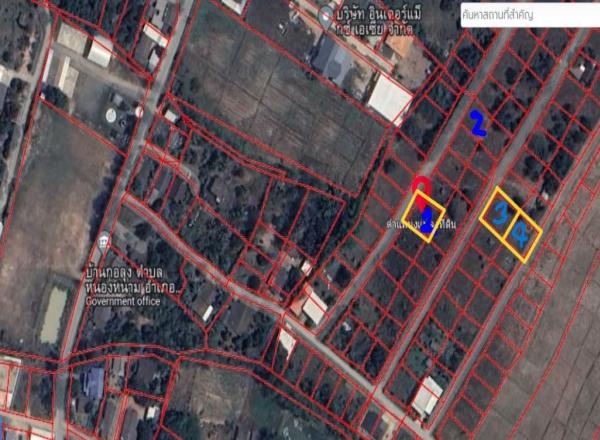Select the Government office map icon

(x=104, y=240)
